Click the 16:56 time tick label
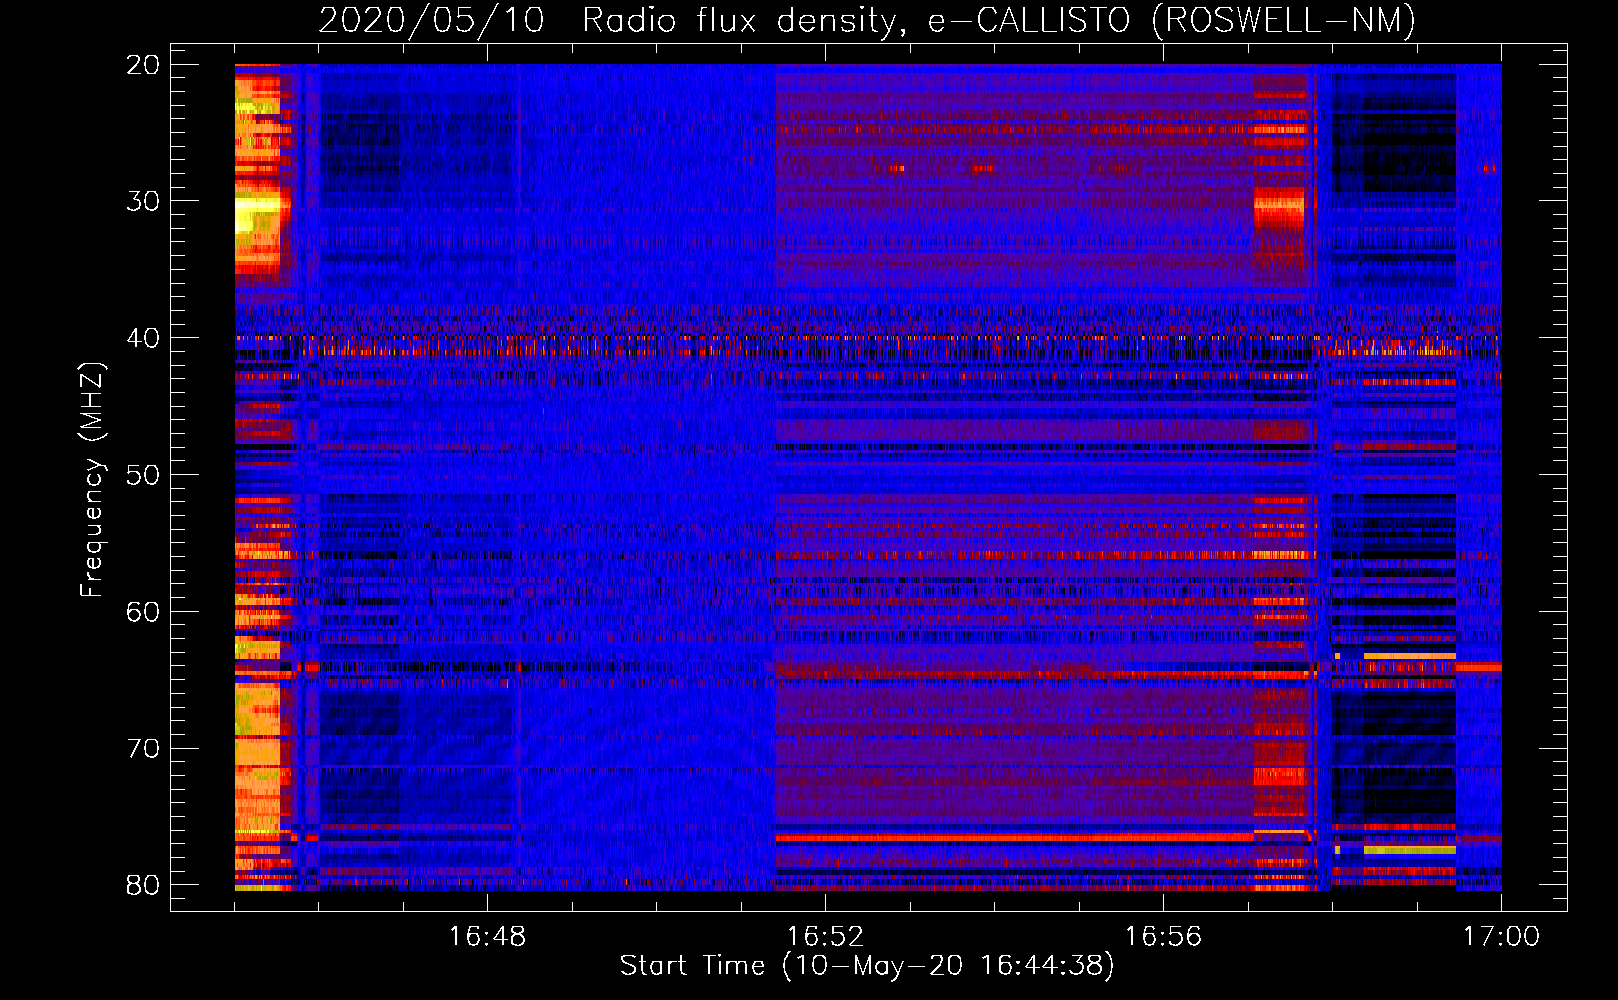This screenshot has width=1618, height=1000. pos(1163,936)
